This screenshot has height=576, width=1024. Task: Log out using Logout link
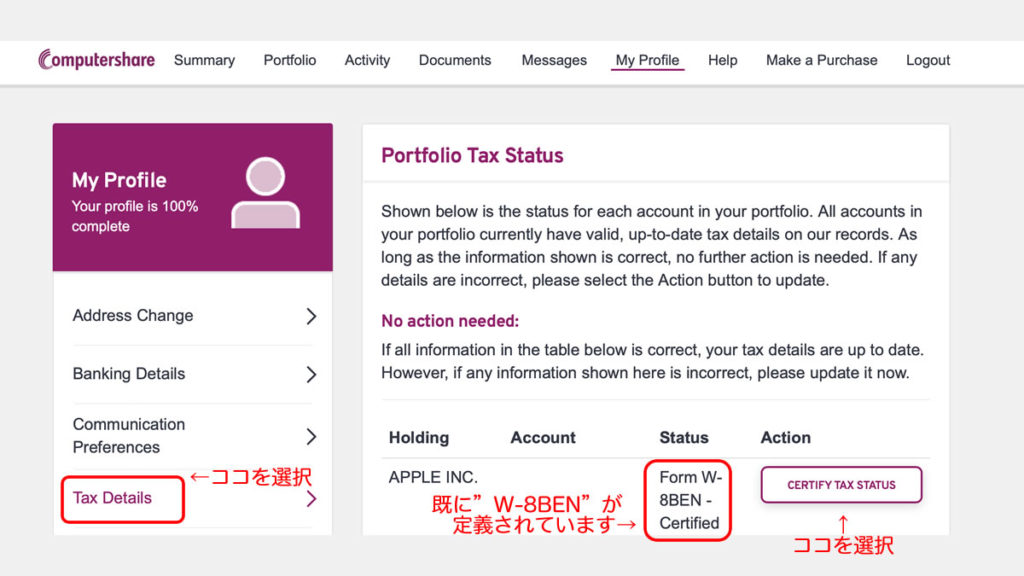click(x=927, y=60)
